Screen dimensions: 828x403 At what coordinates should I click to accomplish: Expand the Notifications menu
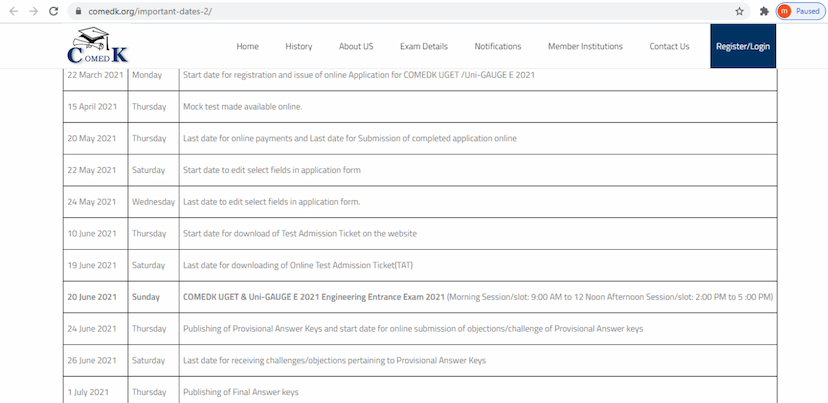click(x=497, y=46)
